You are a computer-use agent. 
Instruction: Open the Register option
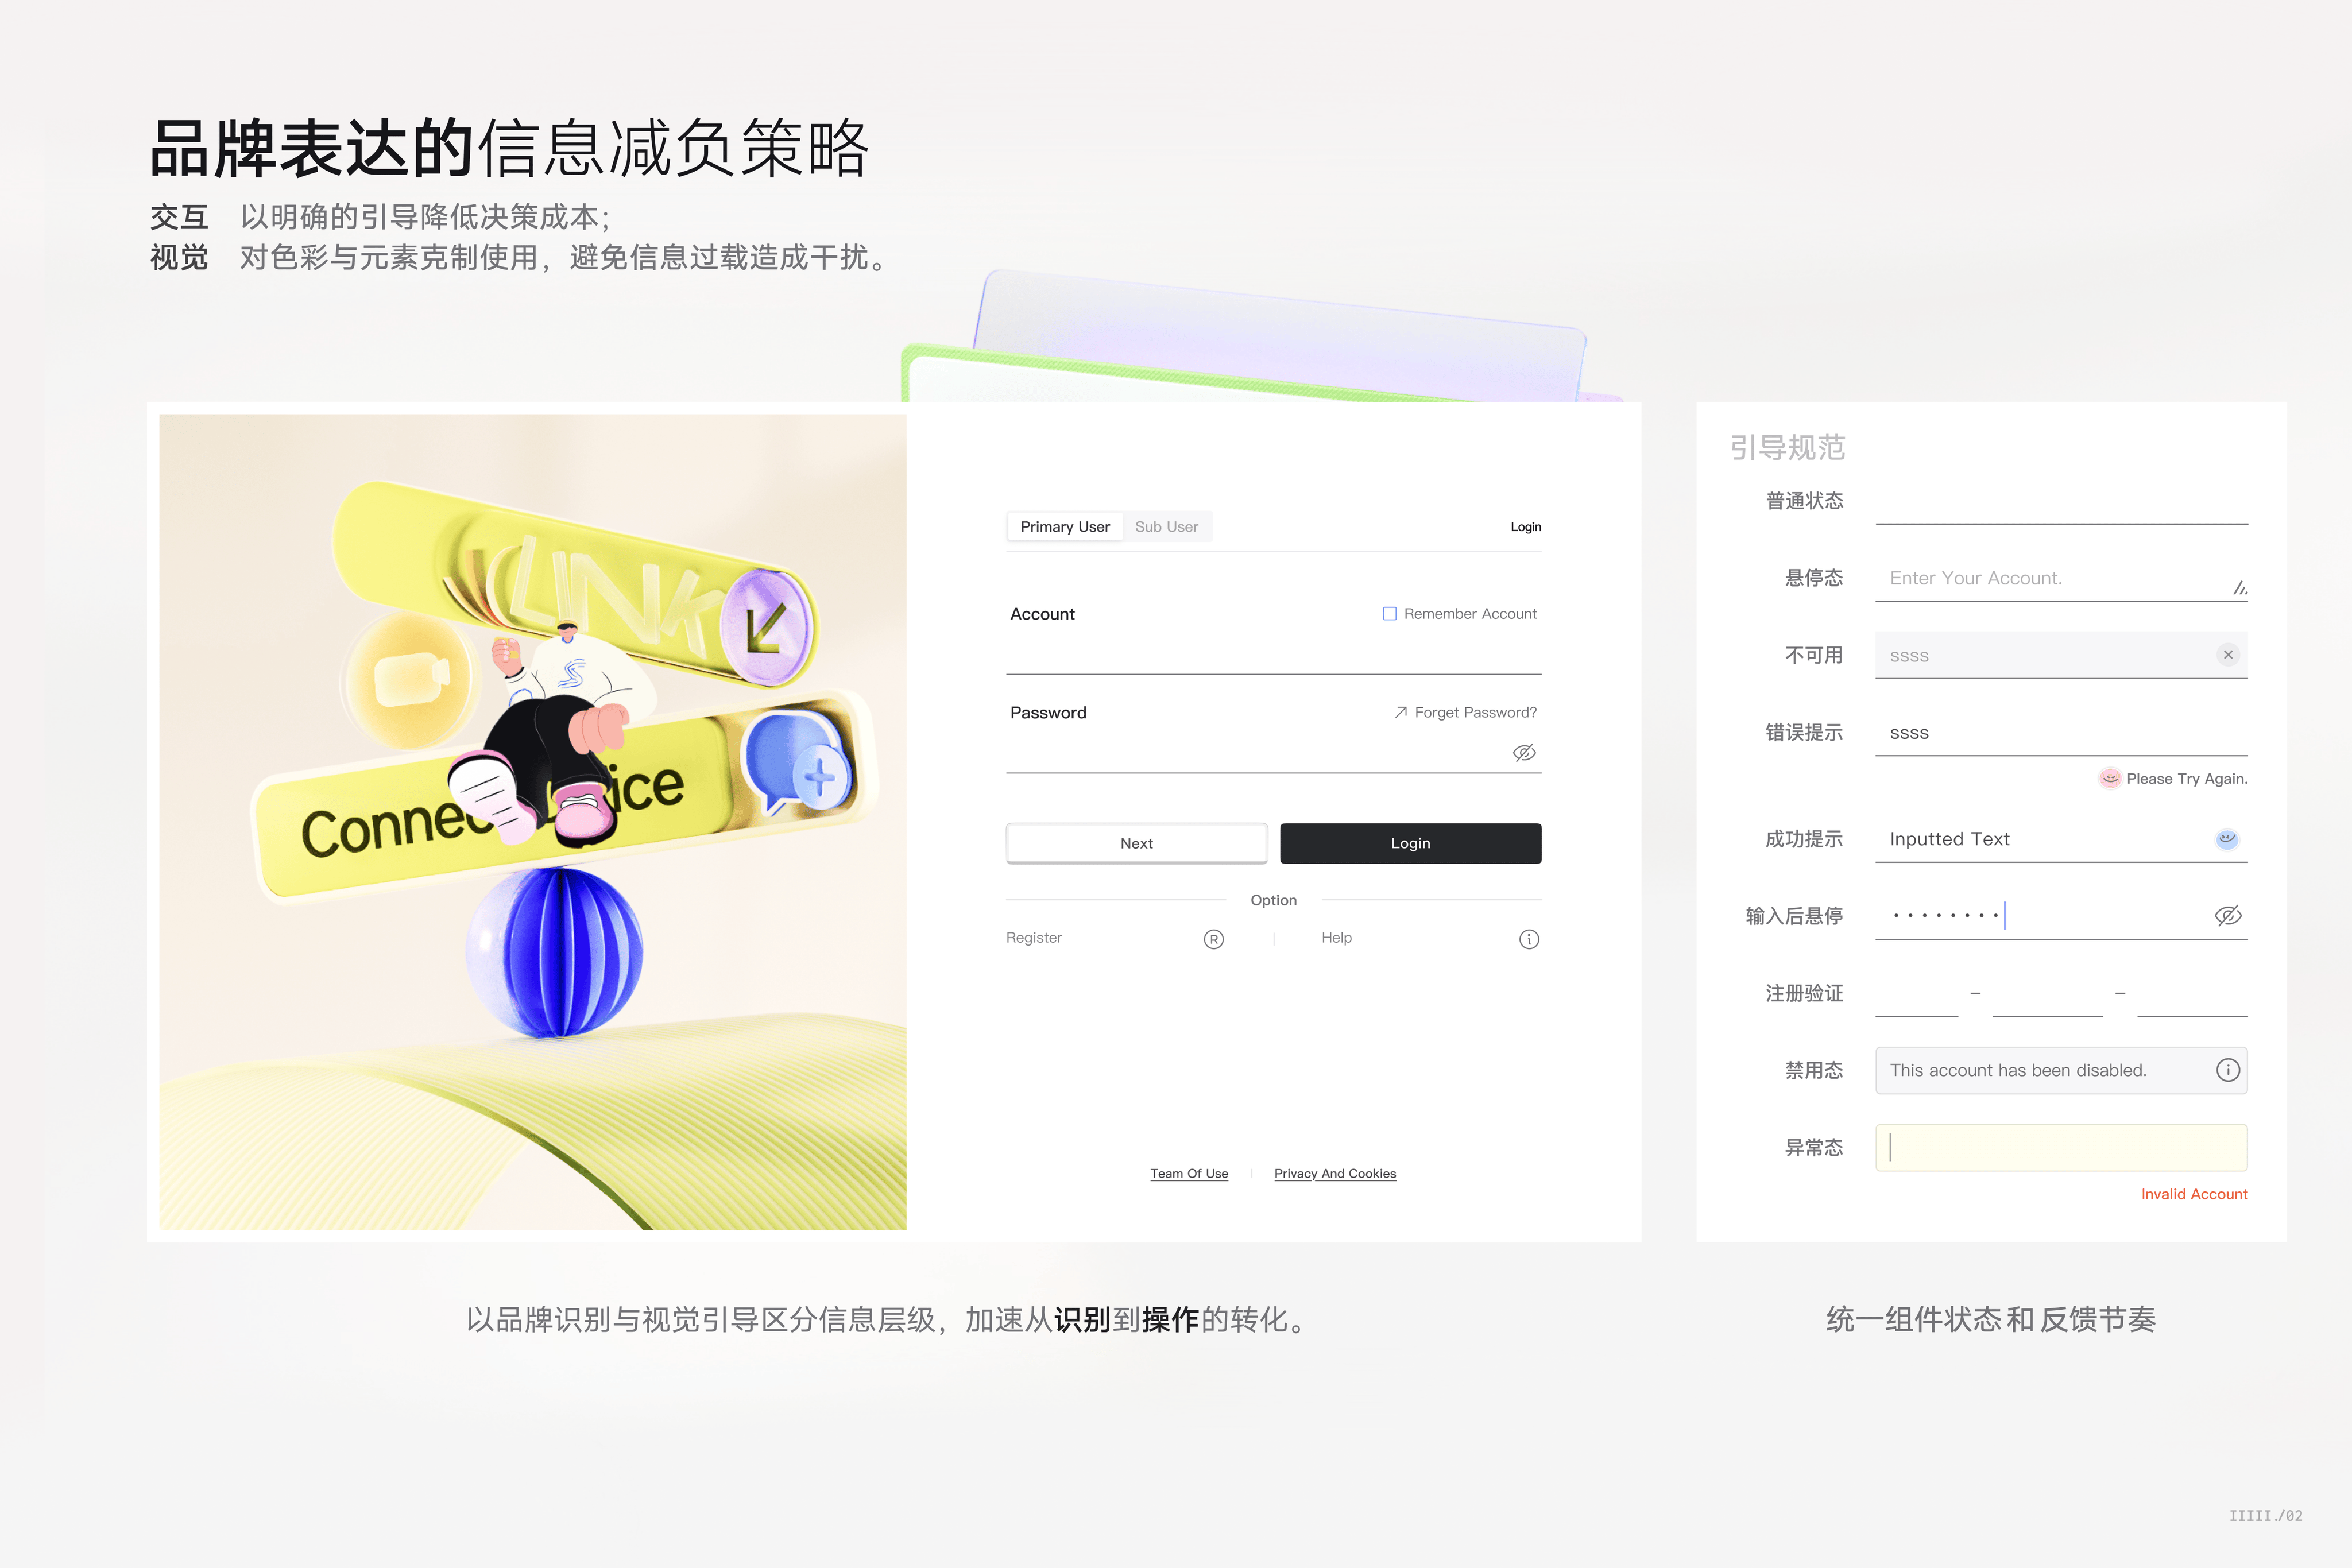coord(1034,938)
